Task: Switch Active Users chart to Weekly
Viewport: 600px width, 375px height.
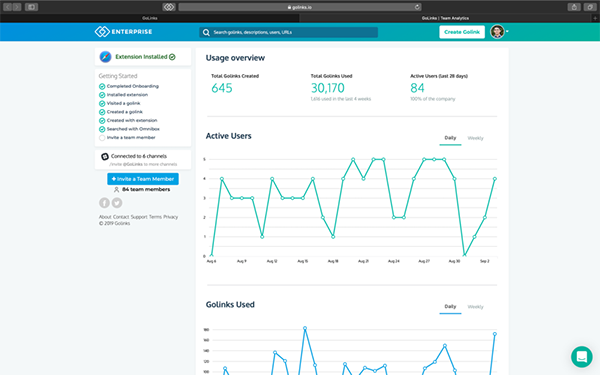Action: click(475, 138)
